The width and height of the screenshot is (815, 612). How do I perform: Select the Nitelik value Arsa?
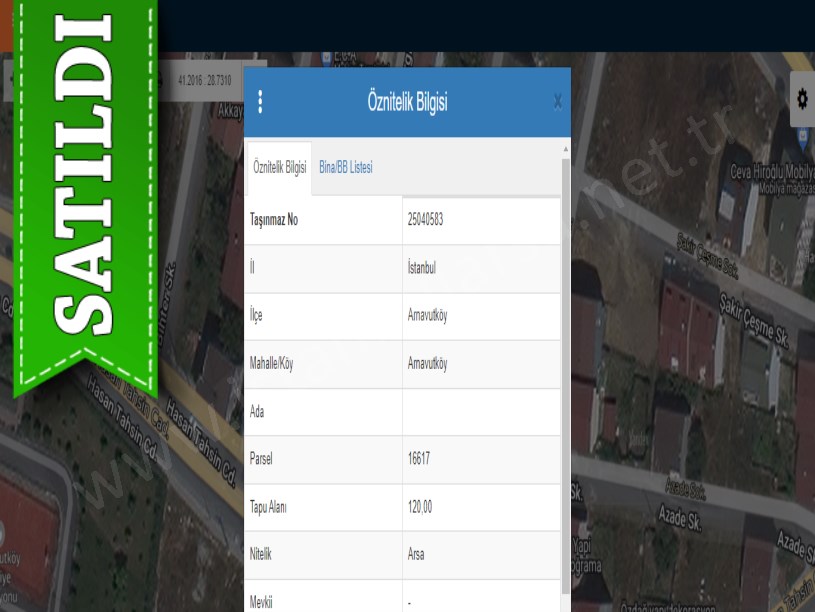tap(417, 556)
